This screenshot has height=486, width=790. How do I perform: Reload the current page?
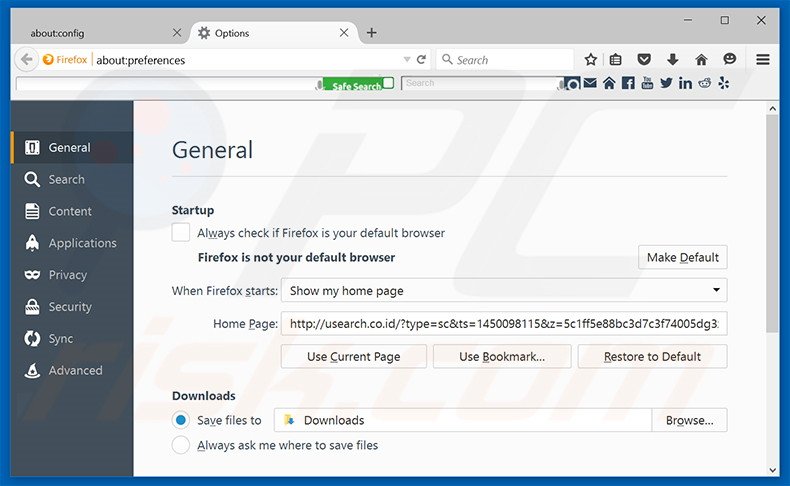click(x=421, y=59)
